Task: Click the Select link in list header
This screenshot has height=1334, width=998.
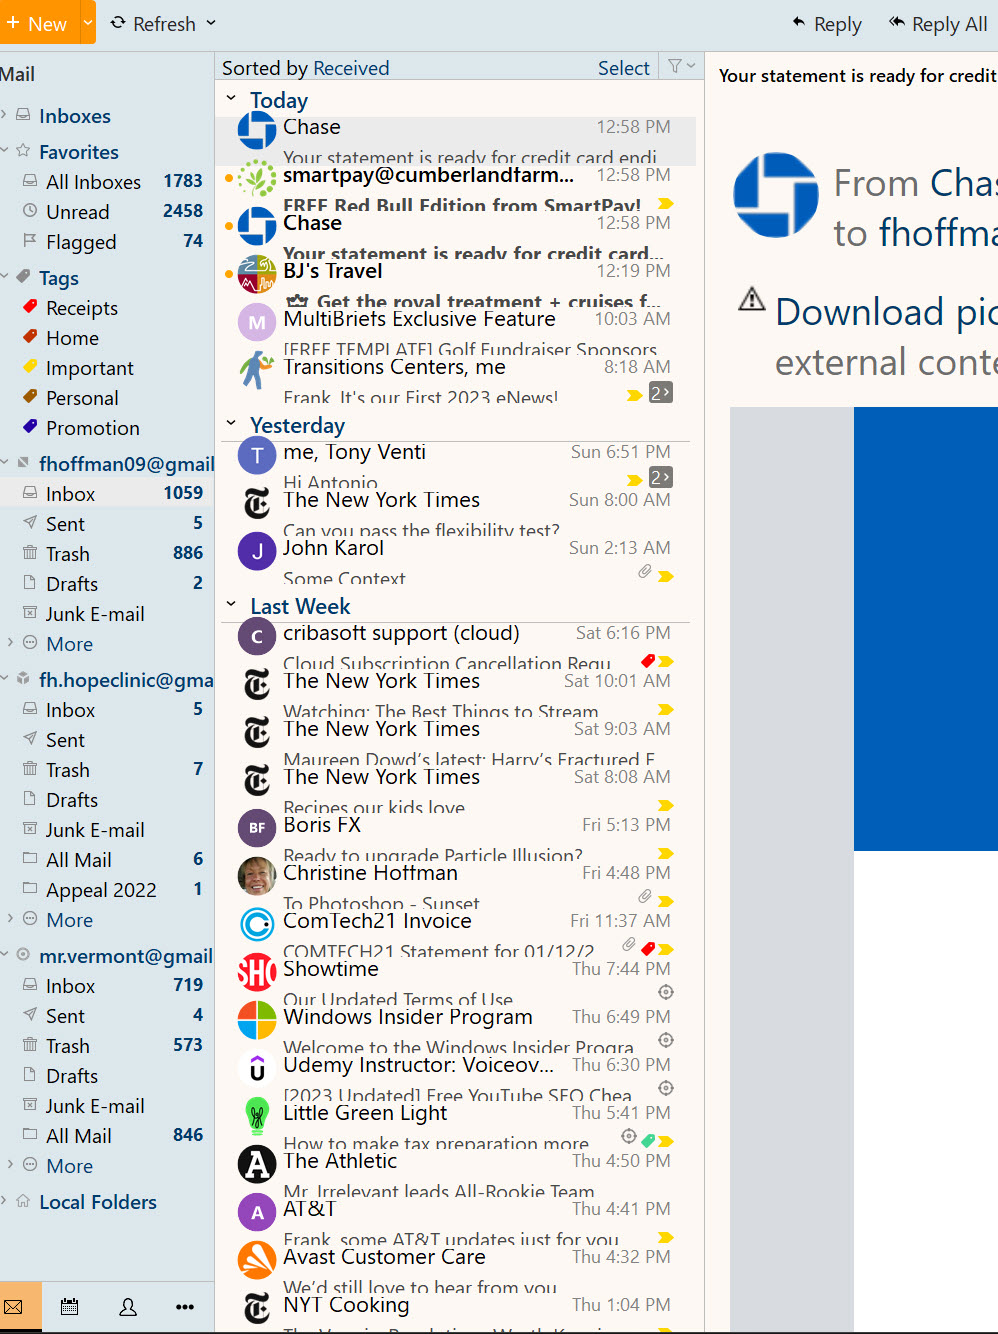Action: click(x=624, y=68)
